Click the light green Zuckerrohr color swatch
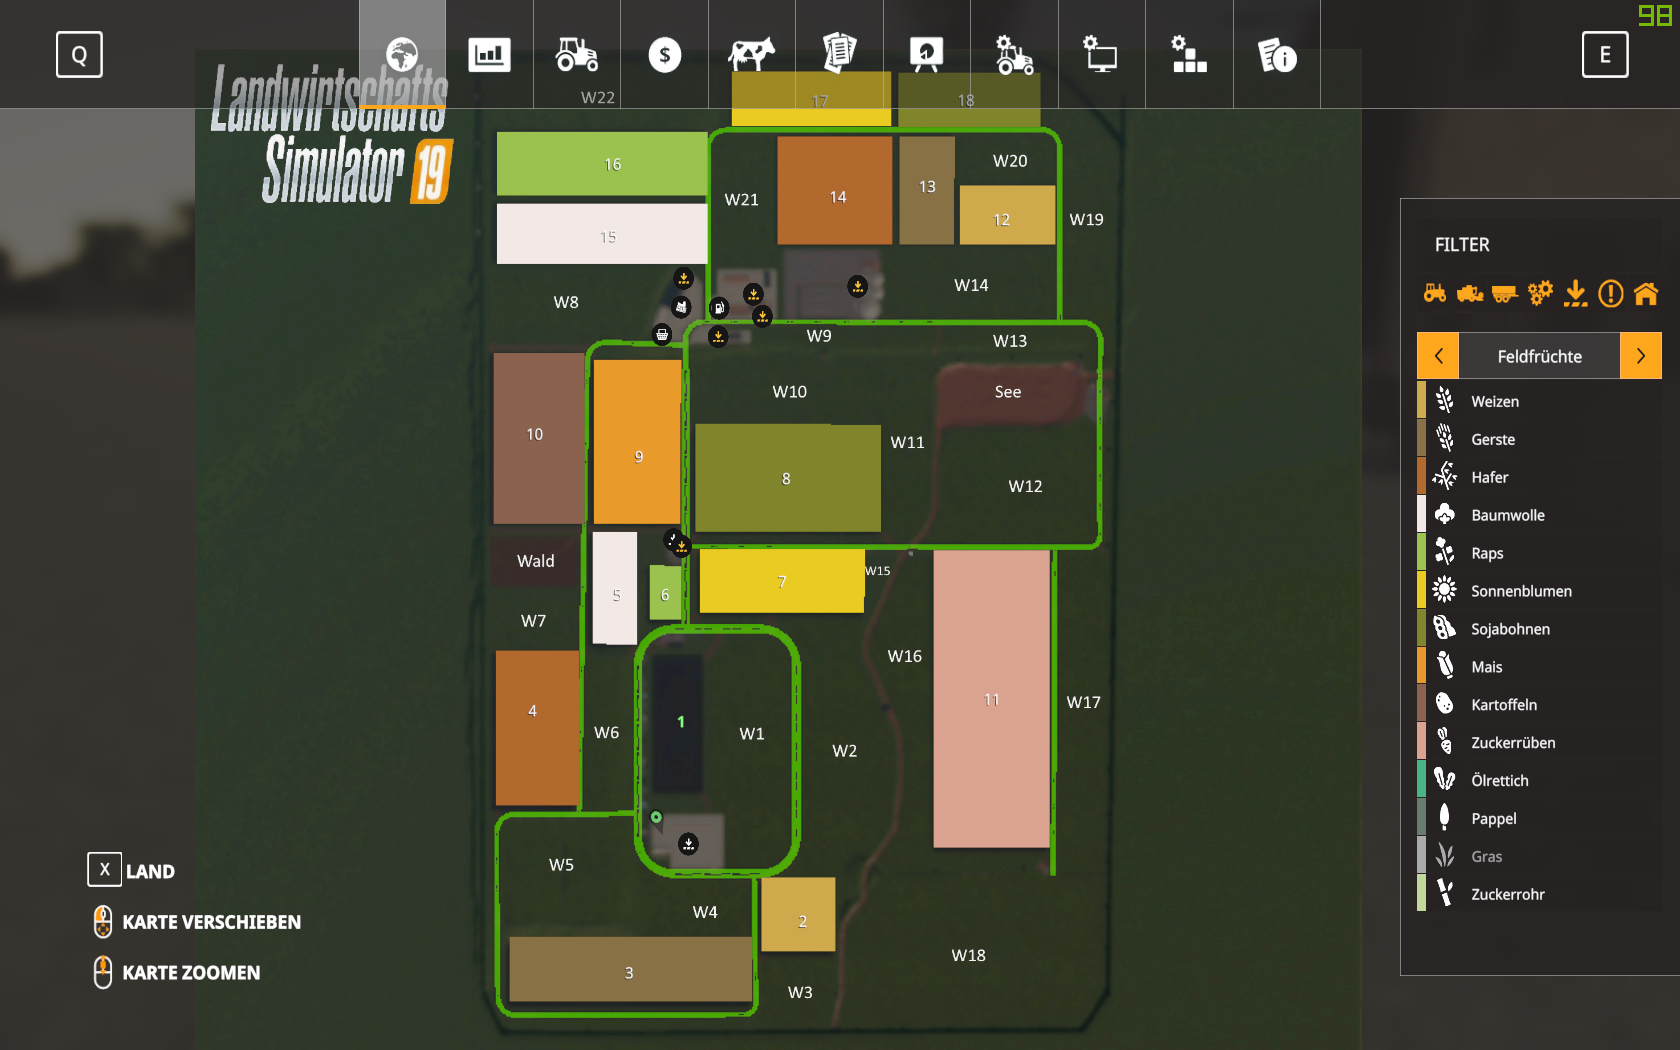The image size is (1680, 1050). [1422, 894]
